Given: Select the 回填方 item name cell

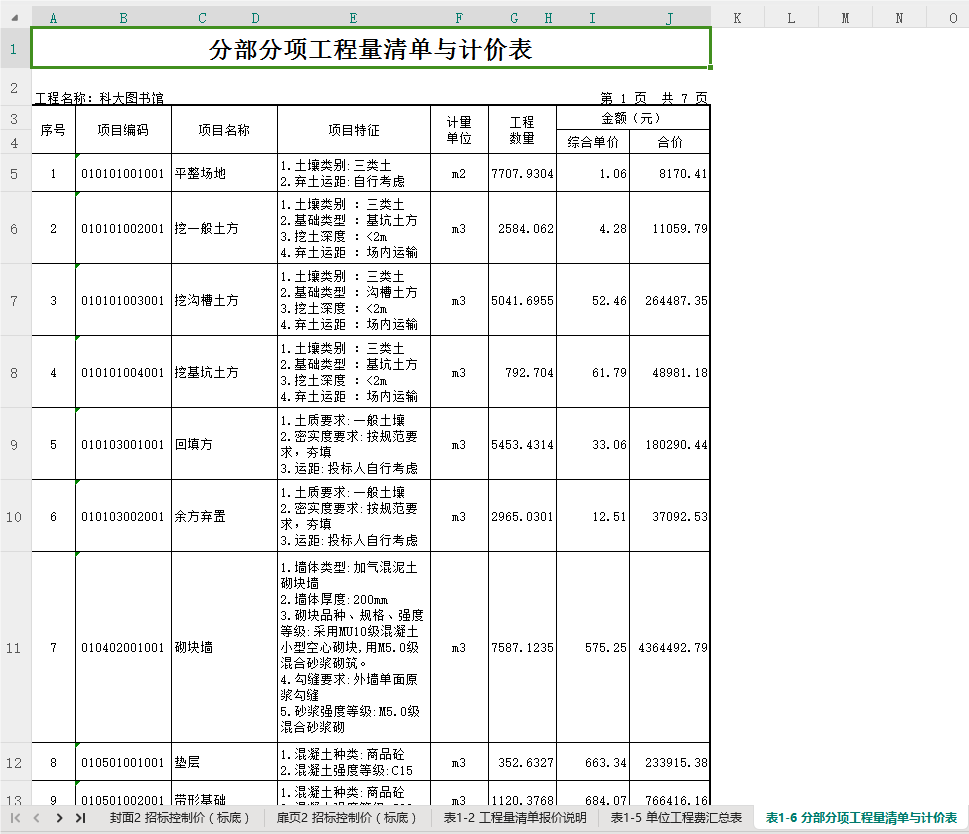Looking at the screenshot, I should [x=224, y=444].
